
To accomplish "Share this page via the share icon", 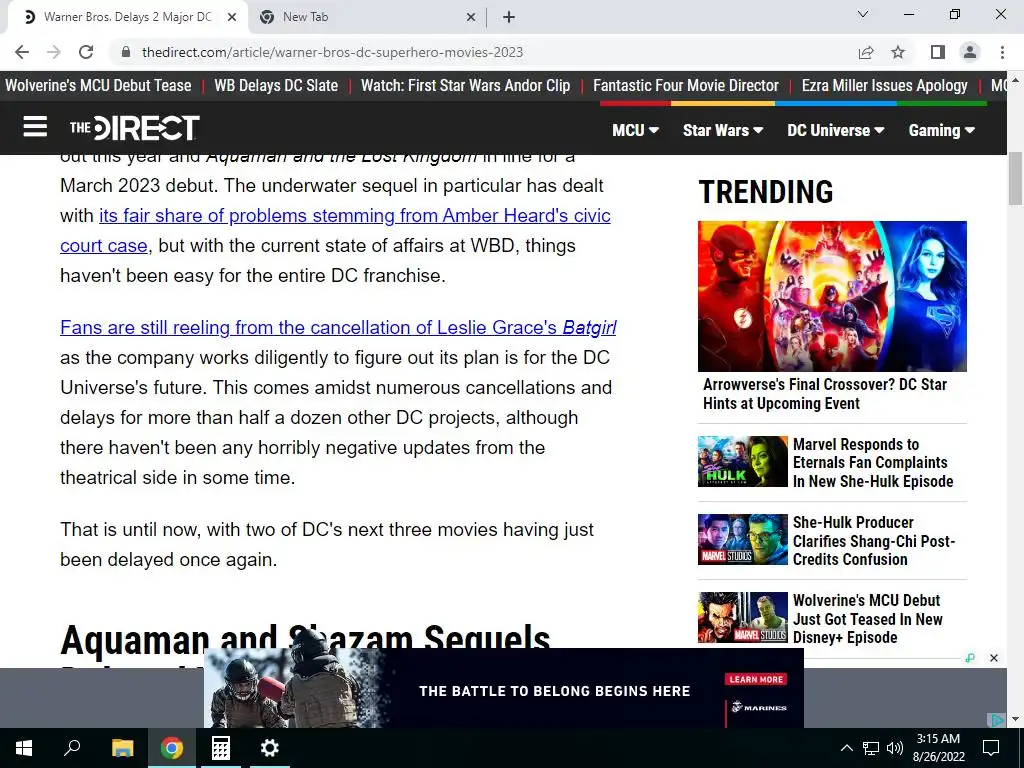I will [866, 52].
